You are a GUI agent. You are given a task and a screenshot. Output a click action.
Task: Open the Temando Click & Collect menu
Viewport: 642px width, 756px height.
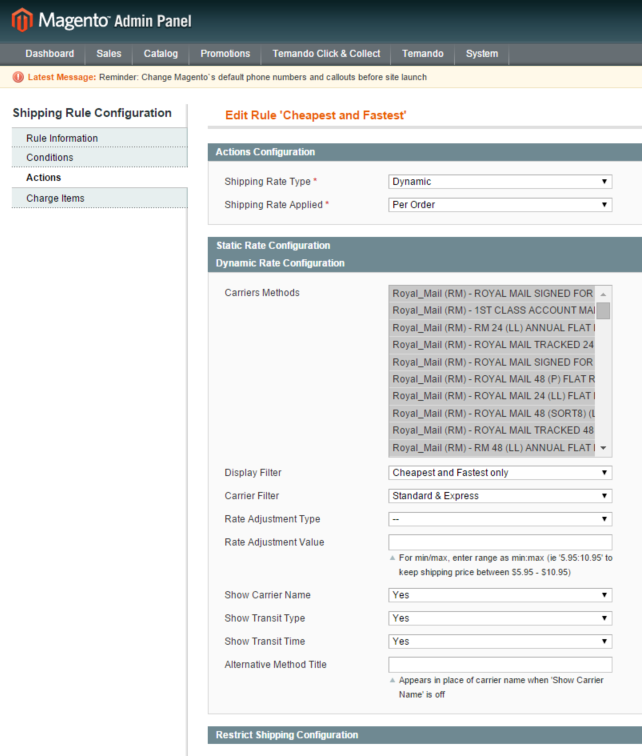pyautogui.click(x=326, y=54)
